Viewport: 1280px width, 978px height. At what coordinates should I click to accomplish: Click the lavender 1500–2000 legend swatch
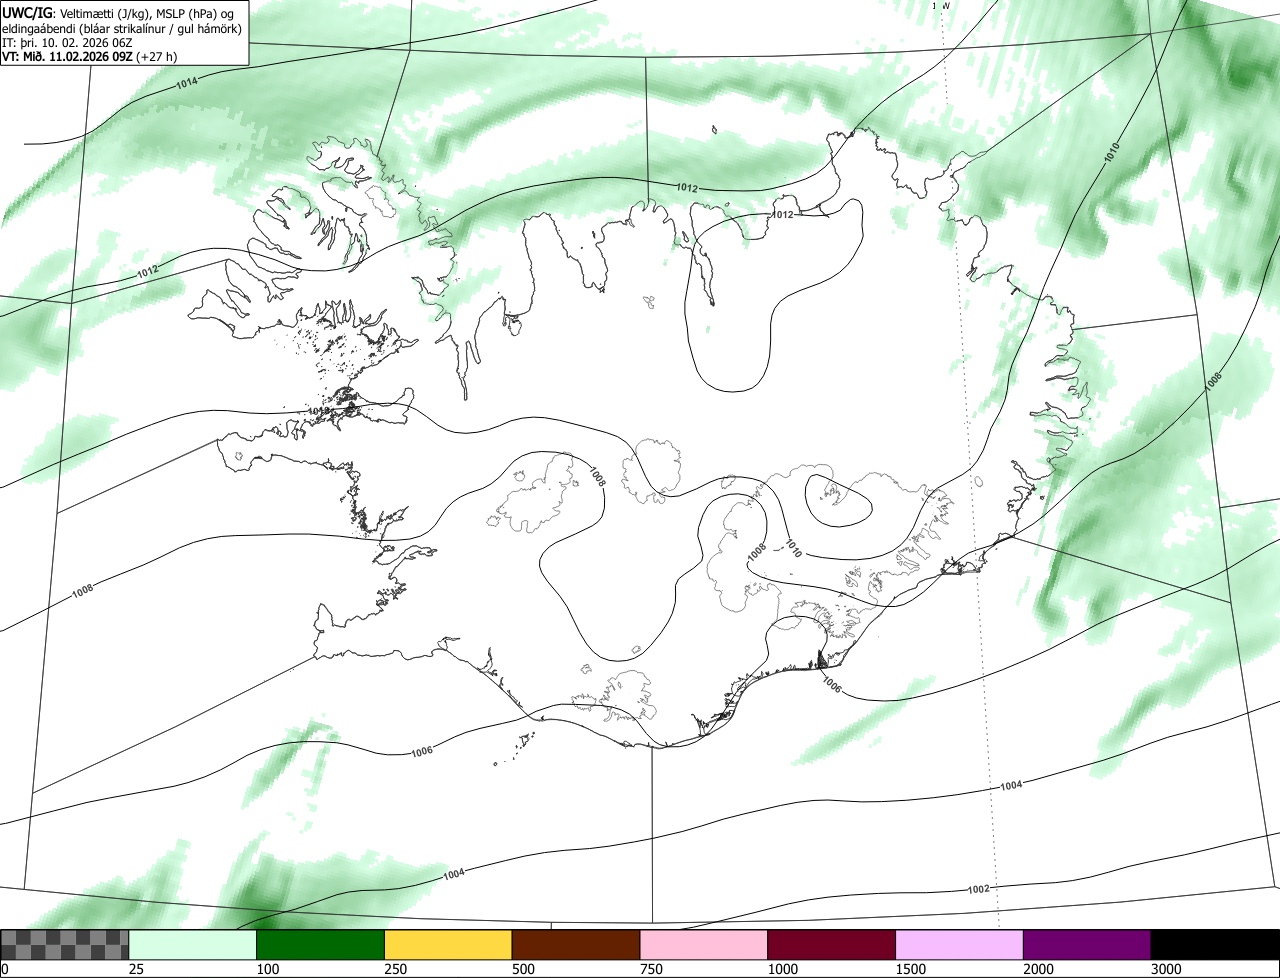click(x=959, y=944)
